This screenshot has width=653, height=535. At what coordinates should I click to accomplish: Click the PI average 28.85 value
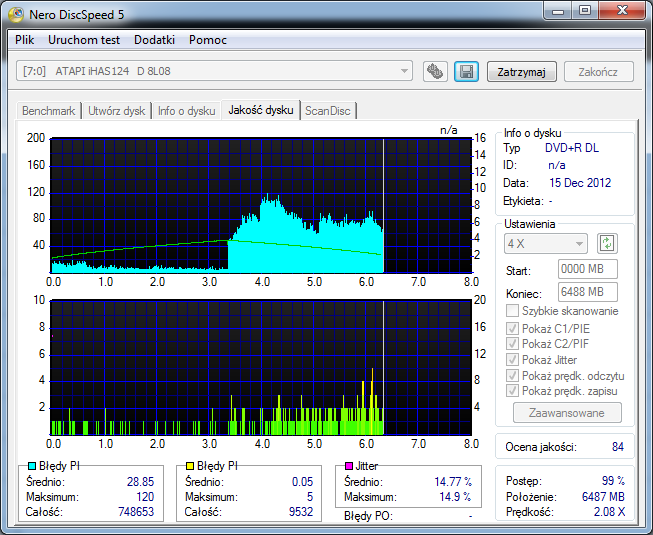coord(140,482)
